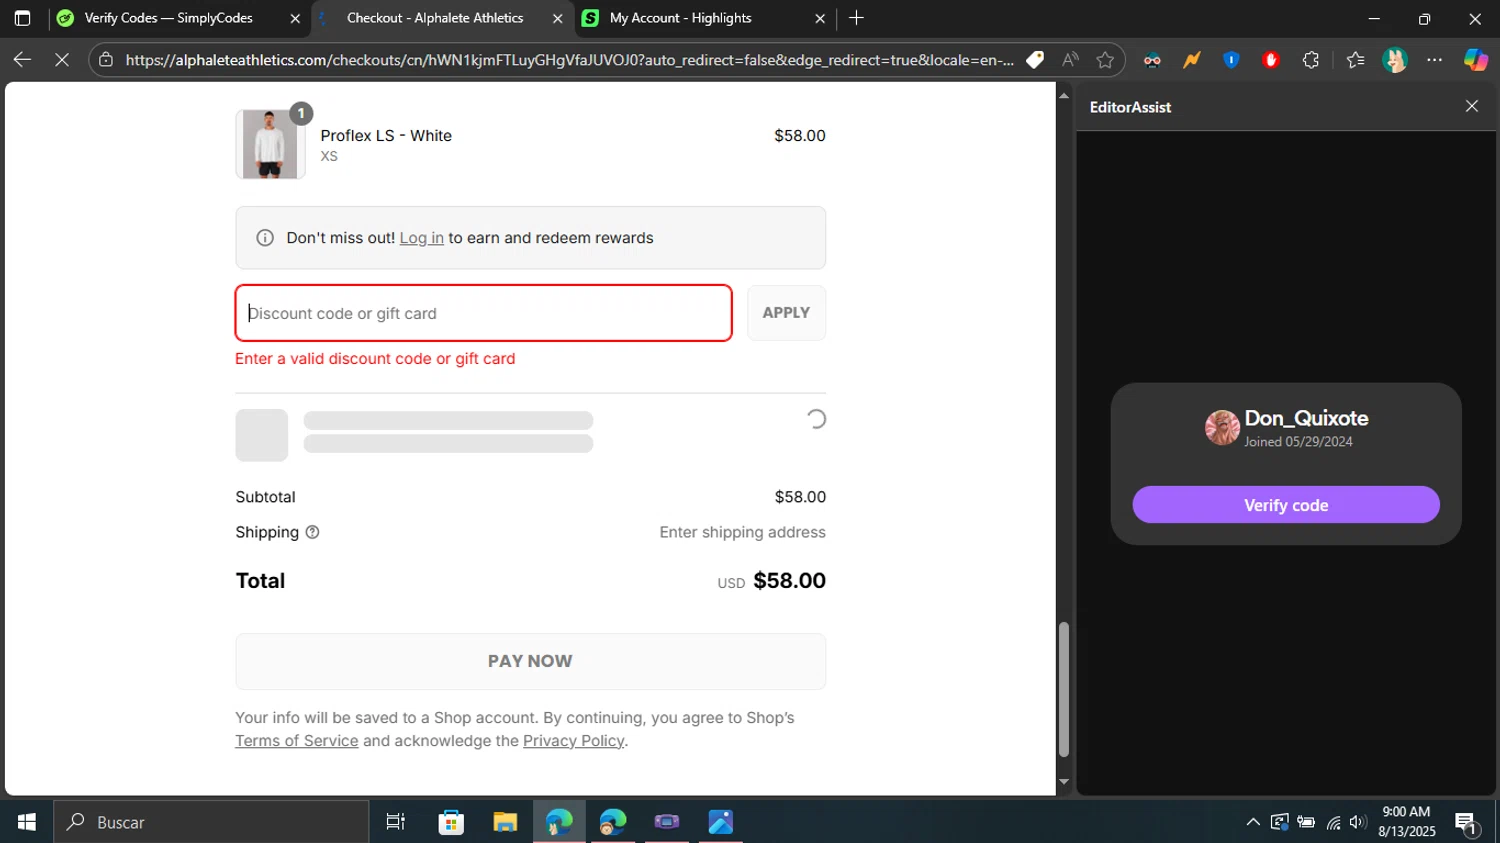Image resolution: width=1500 pixels, height=843 pixels.
Task: Open the second Edge profile taskbar icon
Action: click(x=613, y=822)
